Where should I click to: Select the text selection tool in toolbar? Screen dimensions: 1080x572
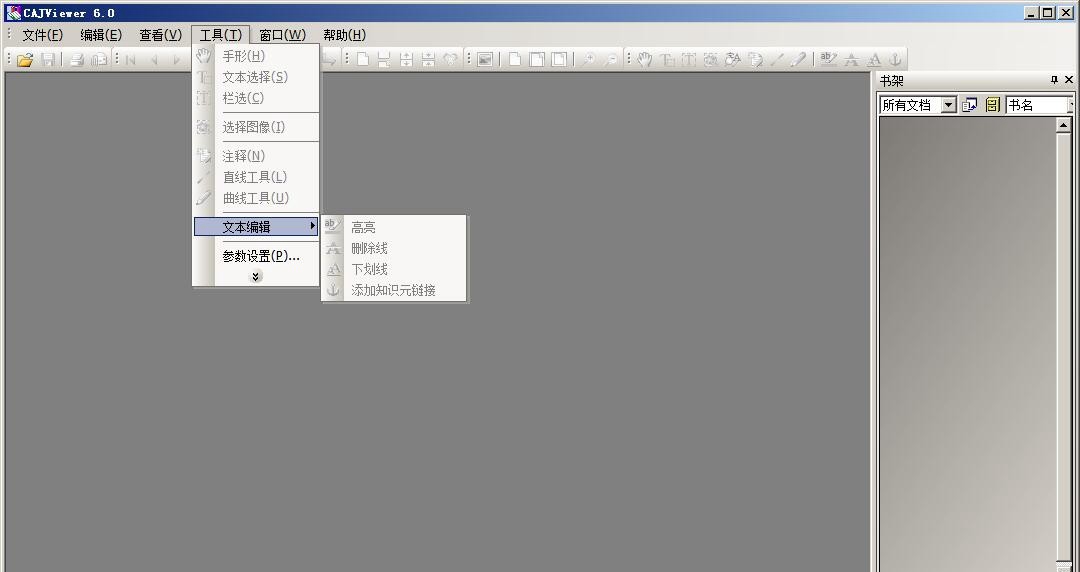coord(667,60)
